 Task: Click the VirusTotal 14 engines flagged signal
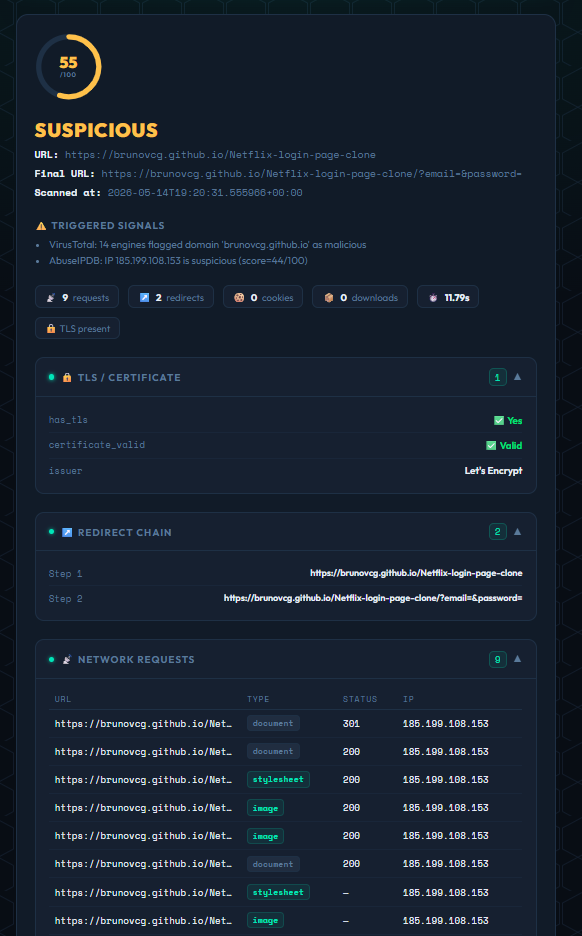click(x=208, y=245)
